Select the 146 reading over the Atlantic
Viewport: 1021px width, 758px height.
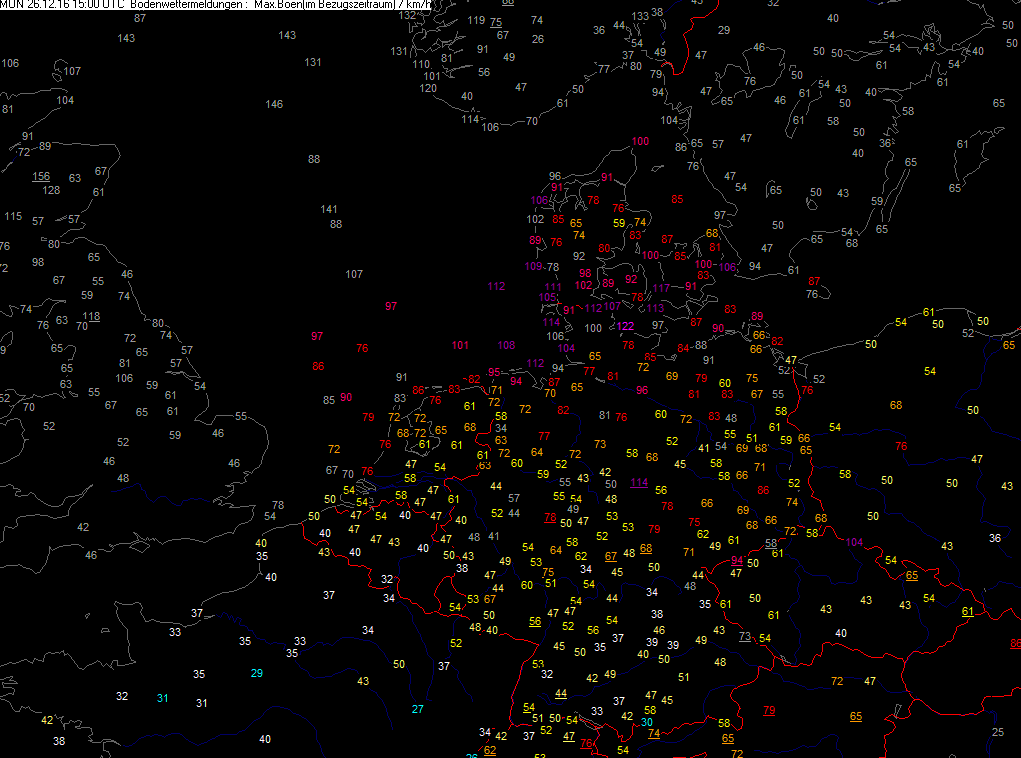point(274,104)
